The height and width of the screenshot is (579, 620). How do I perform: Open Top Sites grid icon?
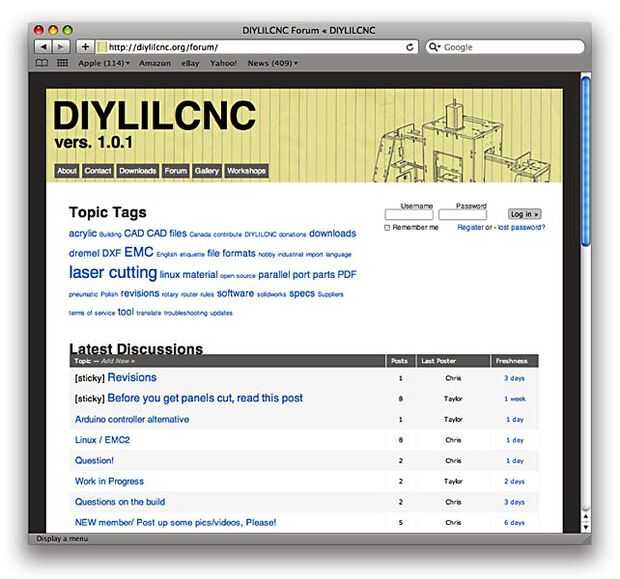(x=62, y=63)
